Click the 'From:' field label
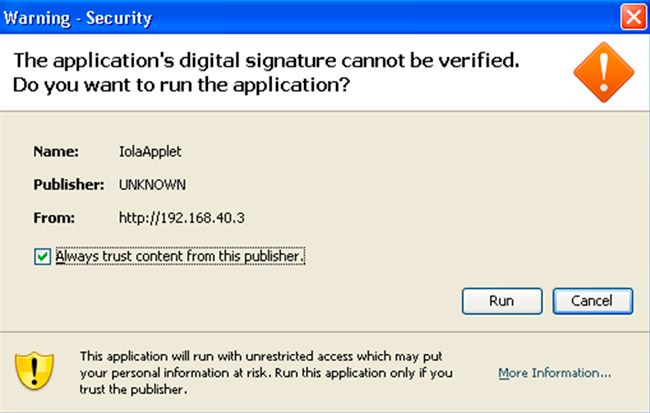This screenshot has height=413, width=650. (x=54, y=218)
